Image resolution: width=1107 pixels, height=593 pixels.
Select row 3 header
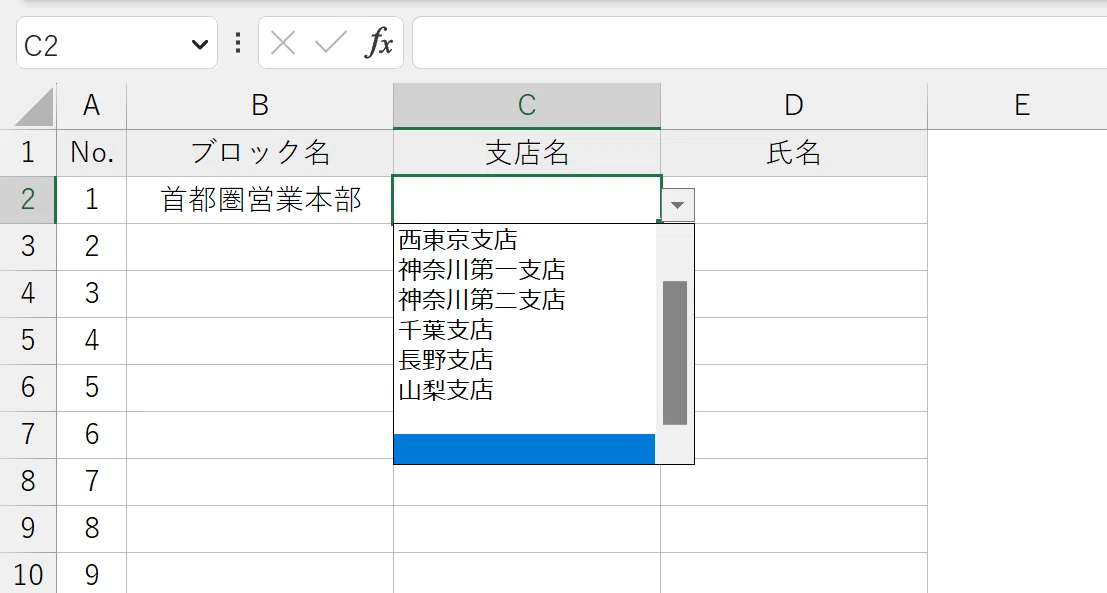coord(28,246)
